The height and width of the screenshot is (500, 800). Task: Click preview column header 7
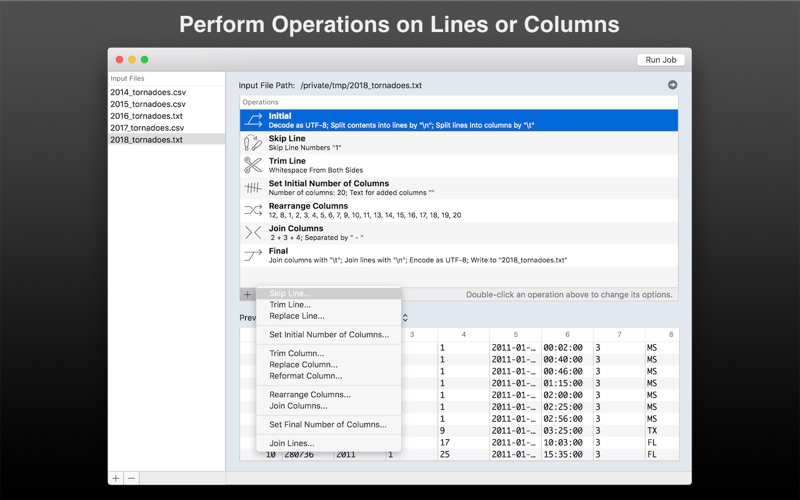pyautogui.click(x=619, y=334)
